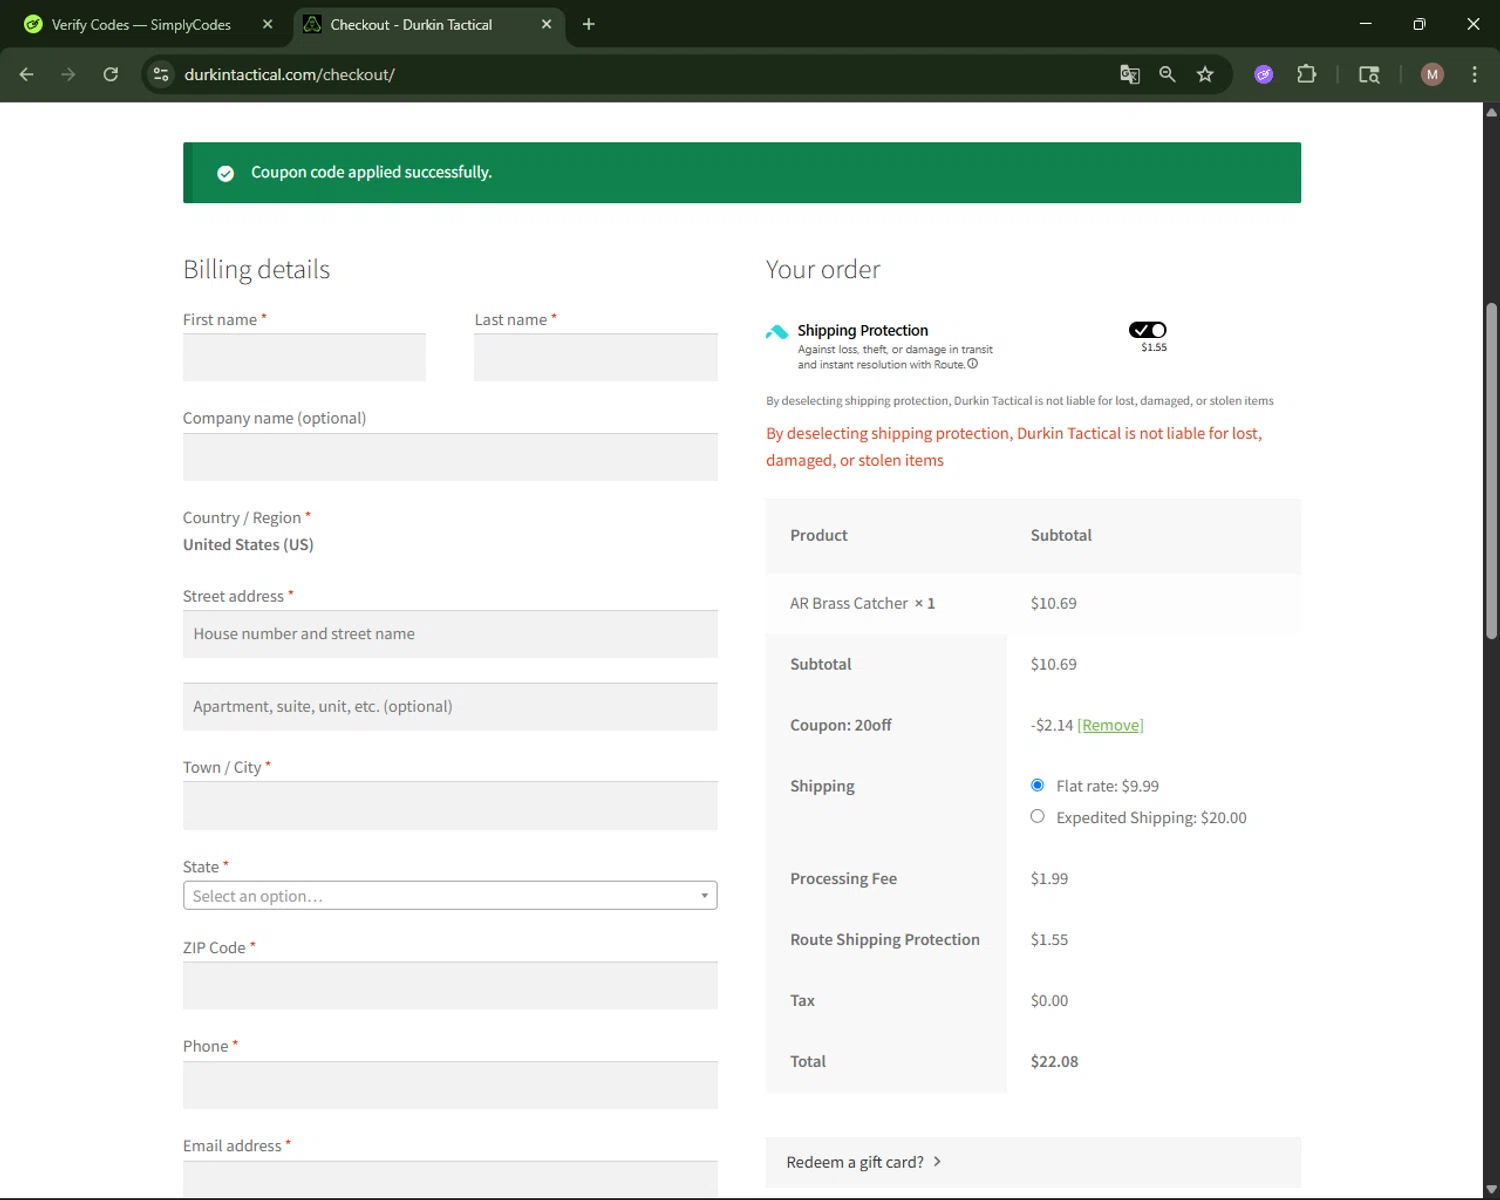Click the Town / City field

coord(450,806)
